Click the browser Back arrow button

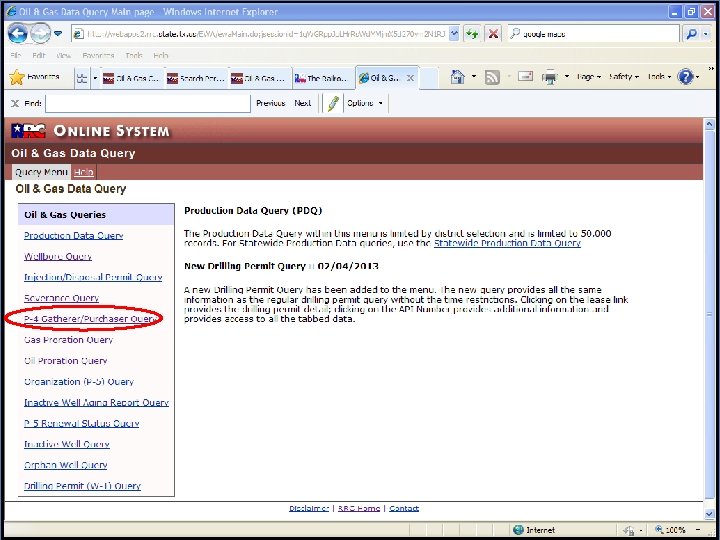[17, 34]
